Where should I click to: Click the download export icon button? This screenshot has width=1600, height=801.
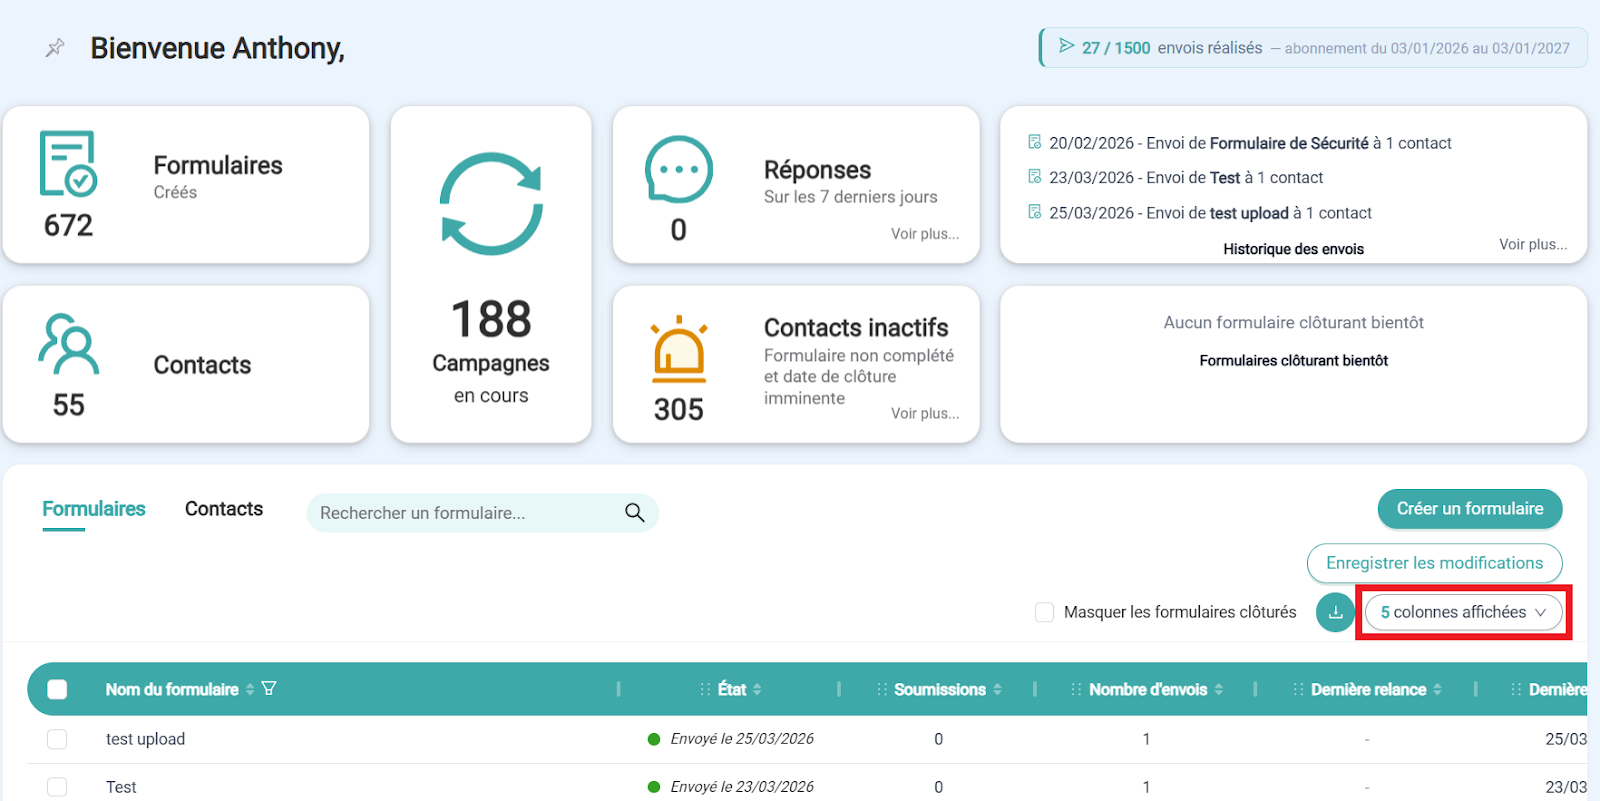point(1335,612)
